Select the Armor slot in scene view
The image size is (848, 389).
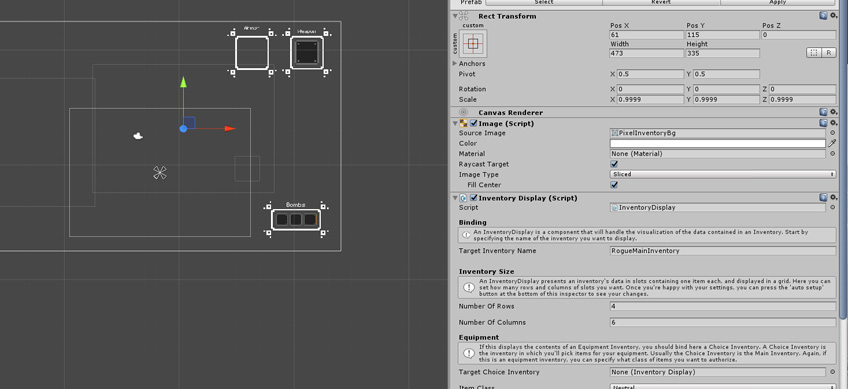[x=252, y=53]
